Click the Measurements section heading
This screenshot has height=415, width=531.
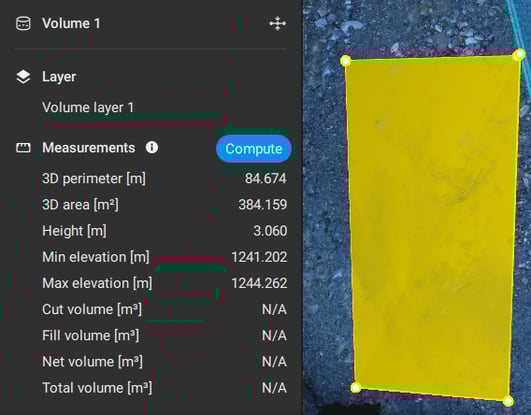pos(88,148)
